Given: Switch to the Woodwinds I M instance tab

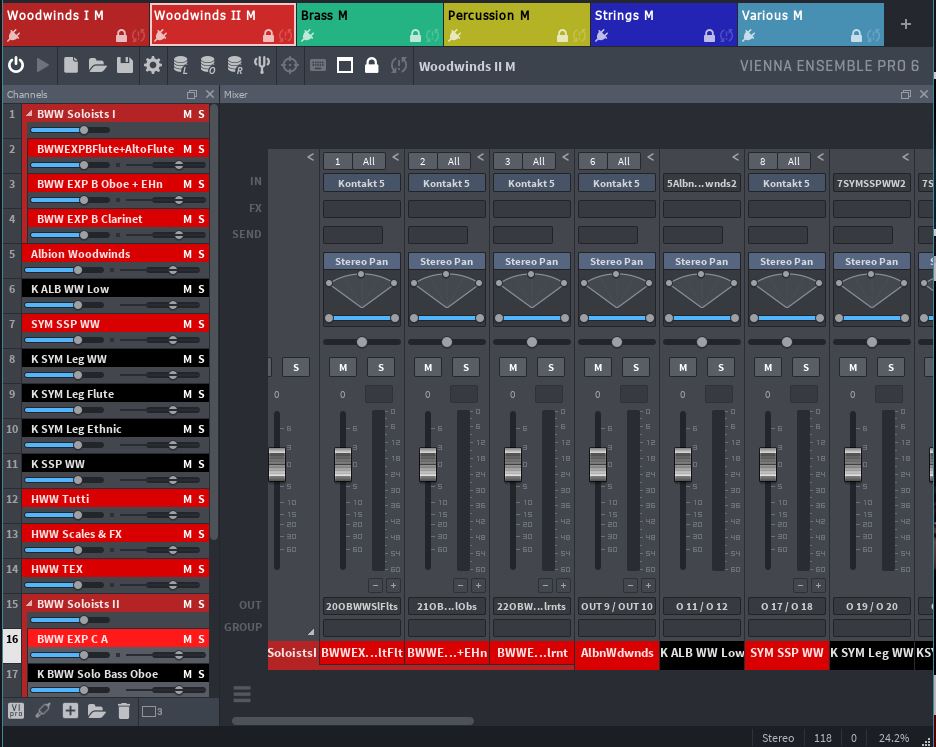Looking at the screenshot, I should [x=75, y=24].
